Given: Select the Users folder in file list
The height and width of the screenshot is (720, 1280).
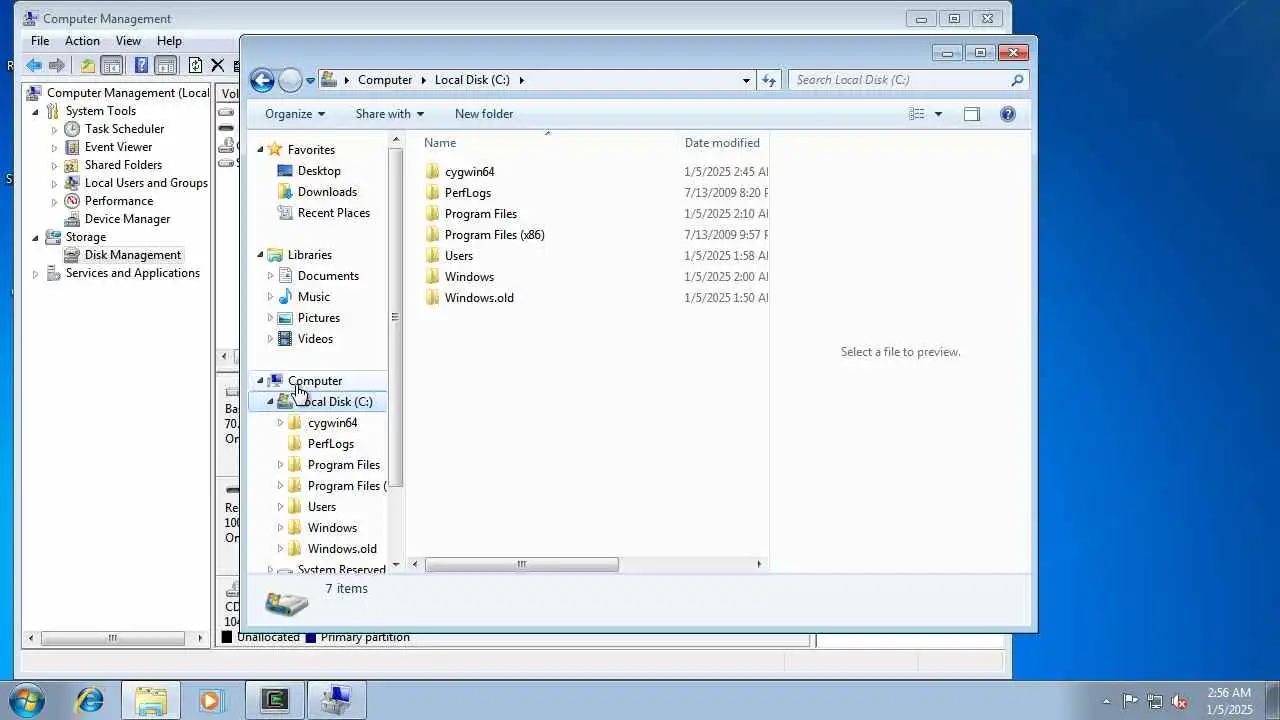Looking at the screenshot, I should pos(459,256).
